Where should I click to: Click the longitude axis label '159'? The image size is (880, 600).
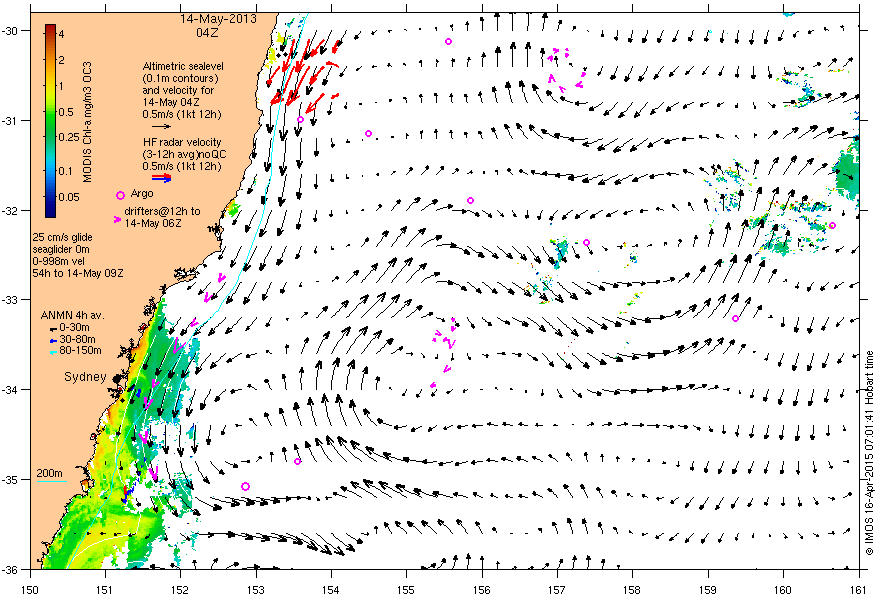(x=708, y=590)
